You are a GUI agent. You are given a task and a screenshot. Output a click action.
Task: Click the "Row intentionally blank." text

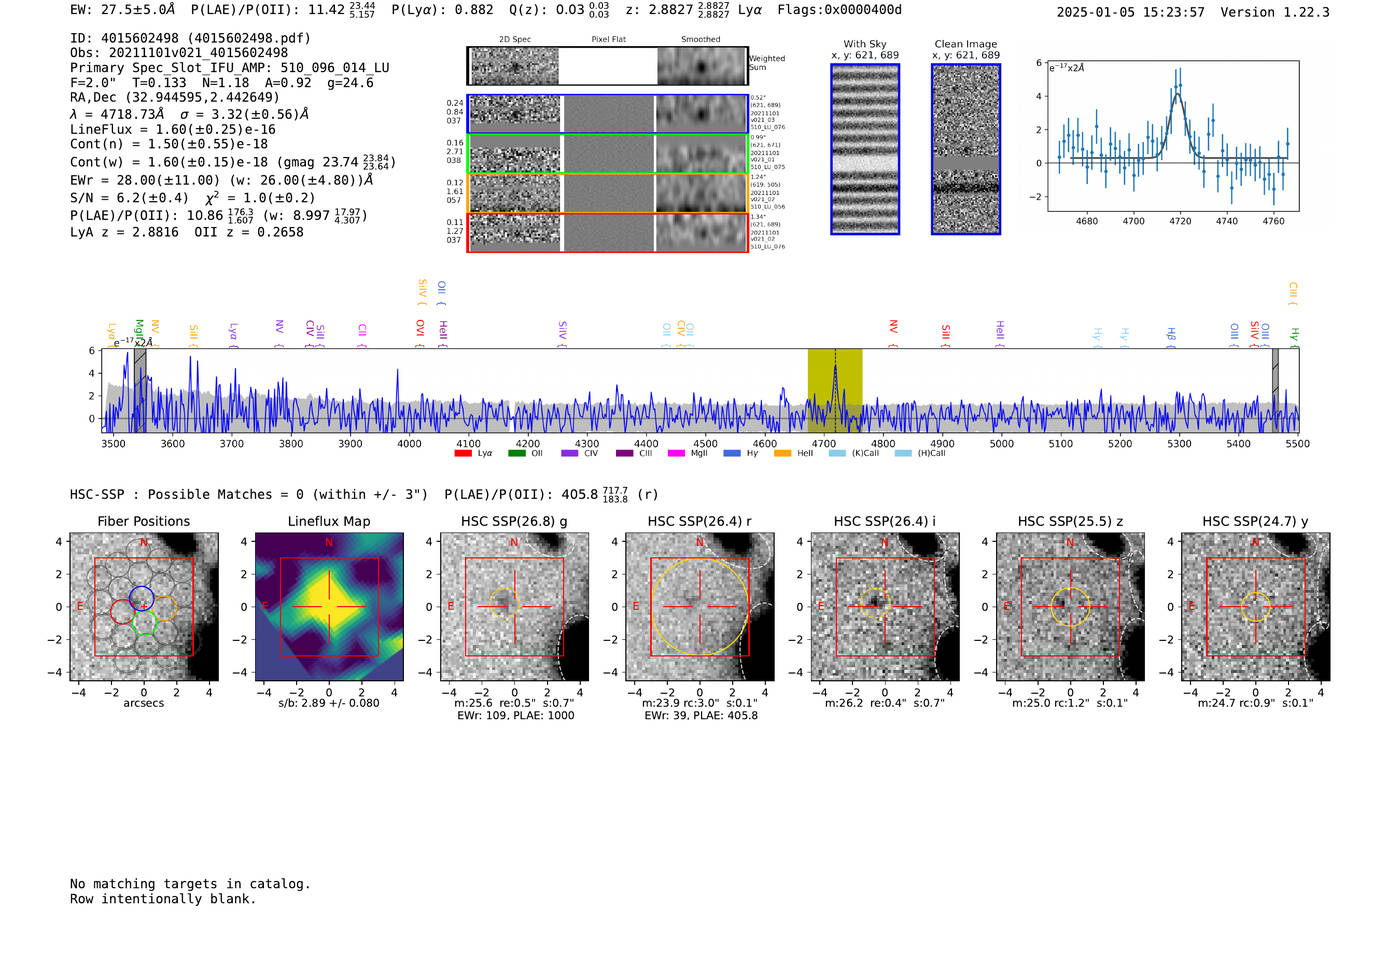pos(163,899)
